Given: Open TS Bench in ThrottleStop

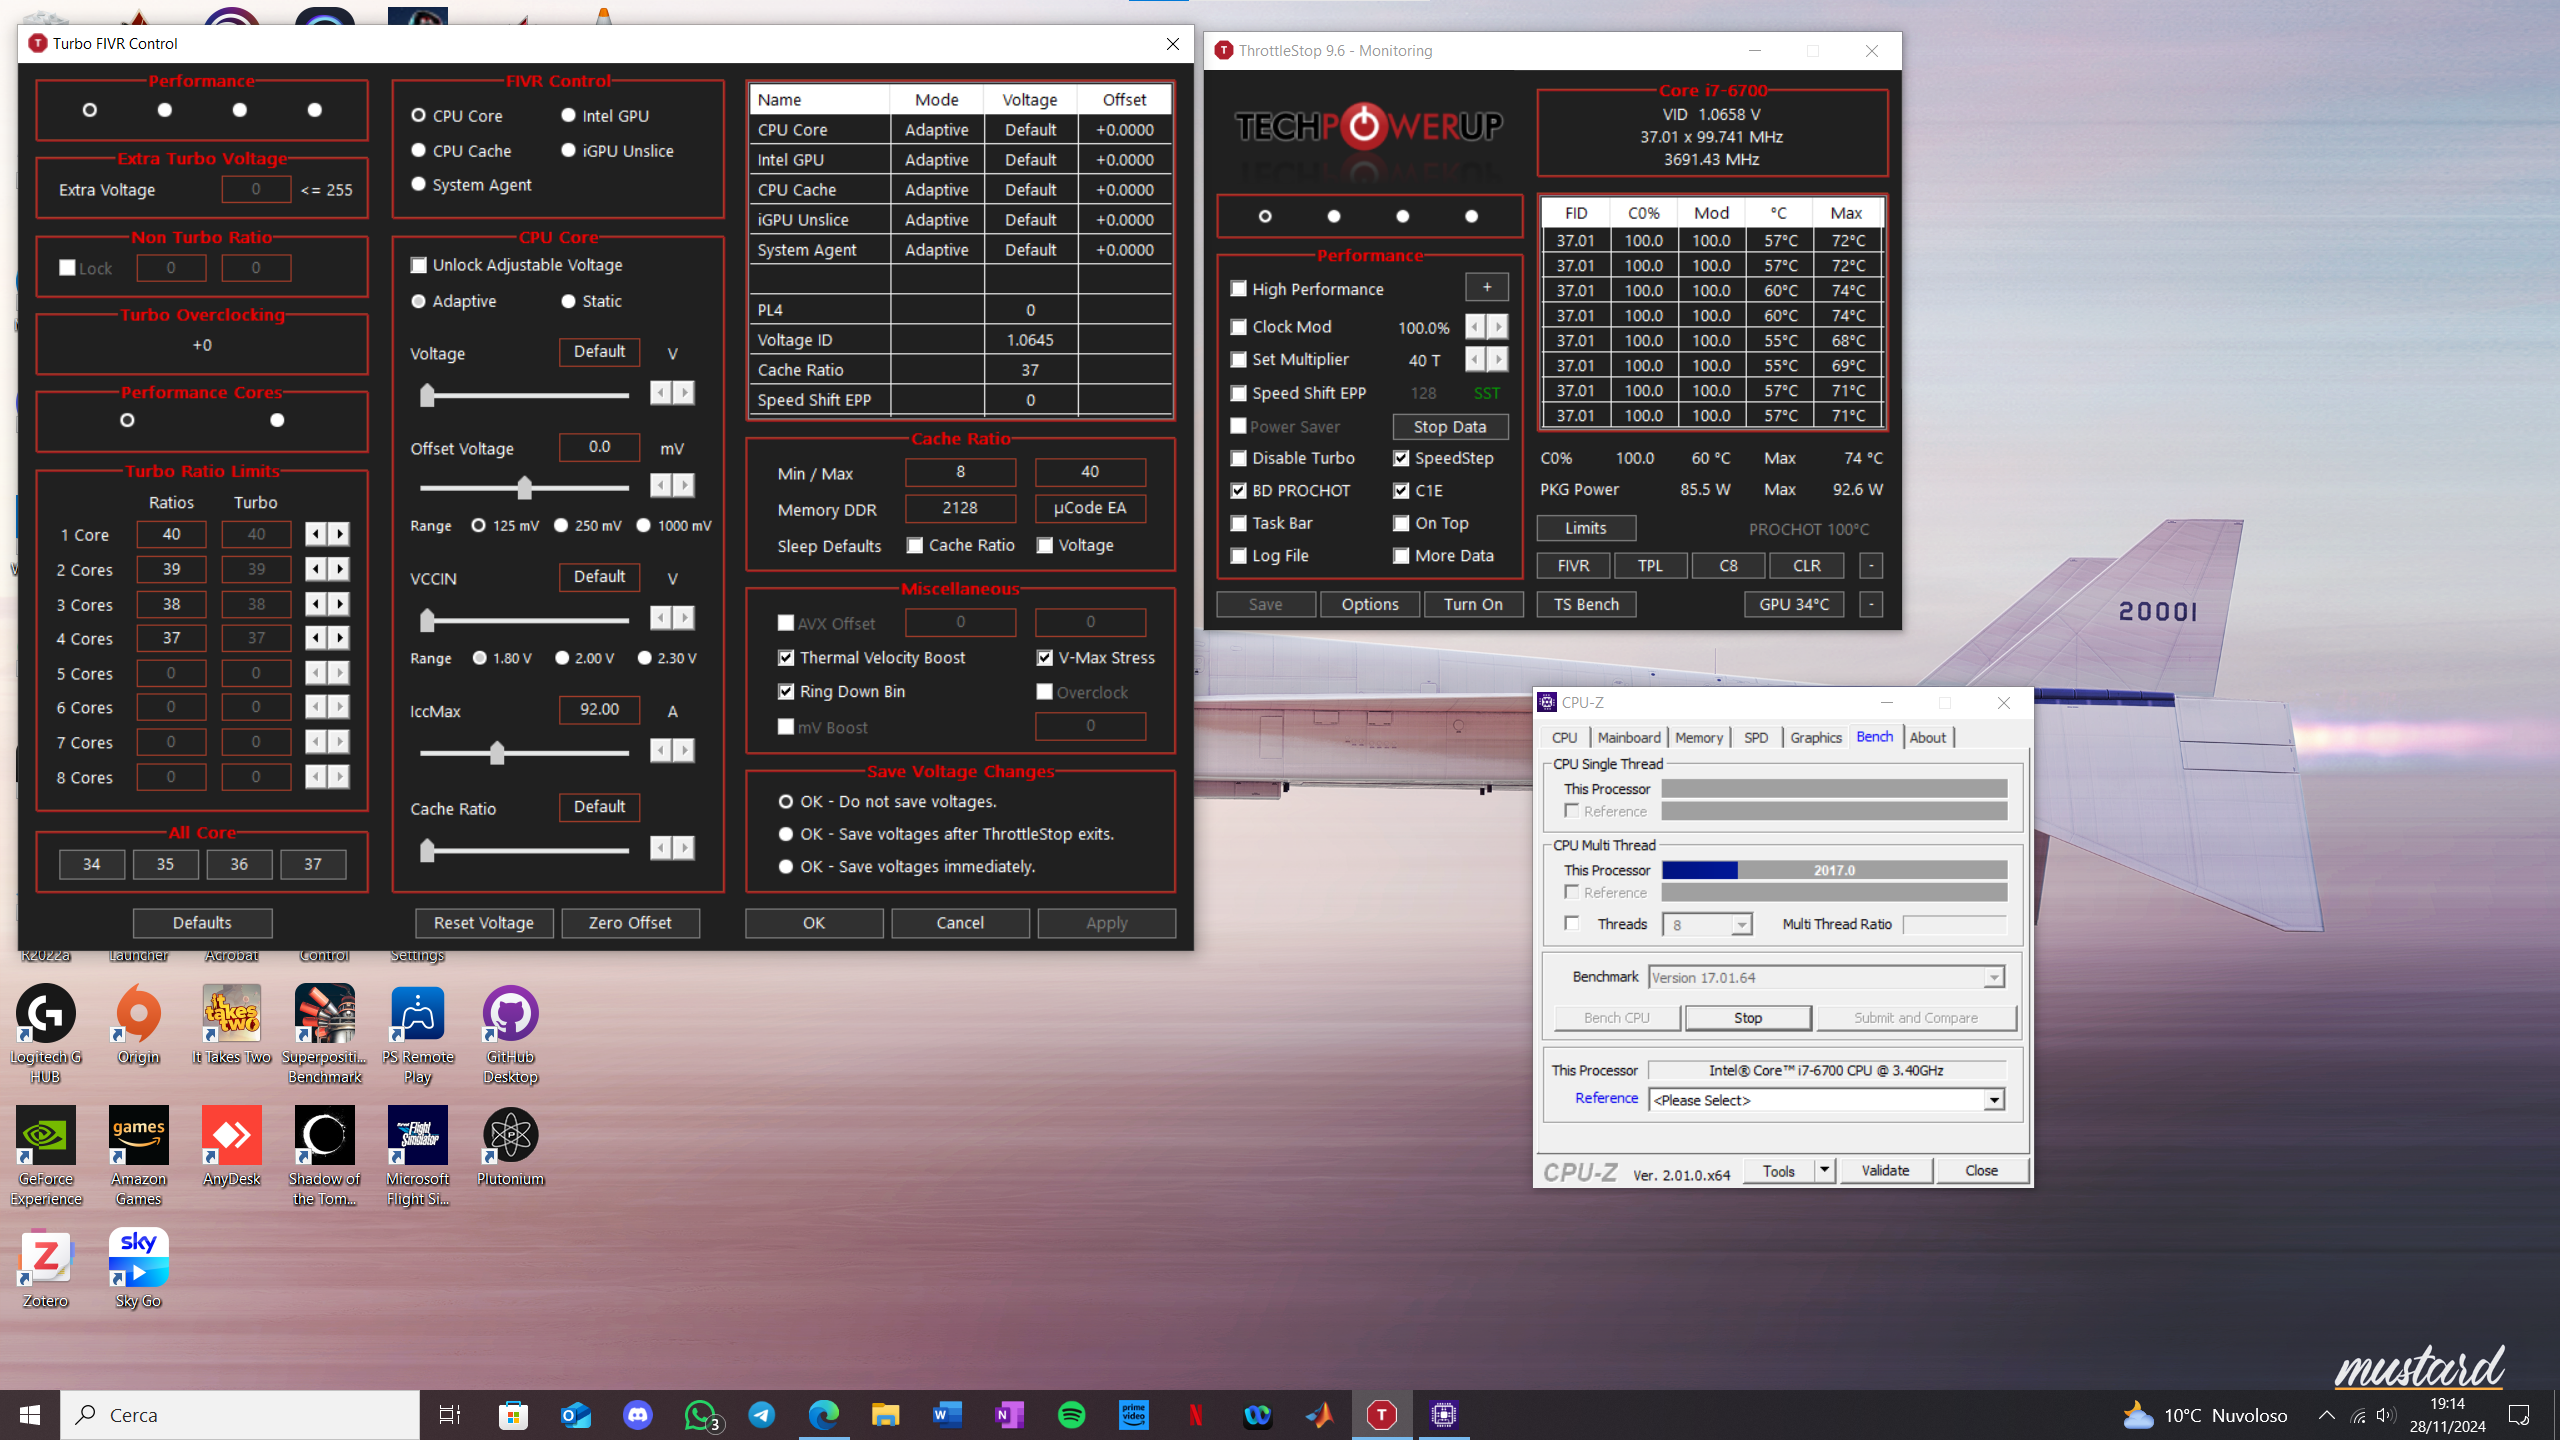Looking at the screenshot, I should tap(1586, 604).
